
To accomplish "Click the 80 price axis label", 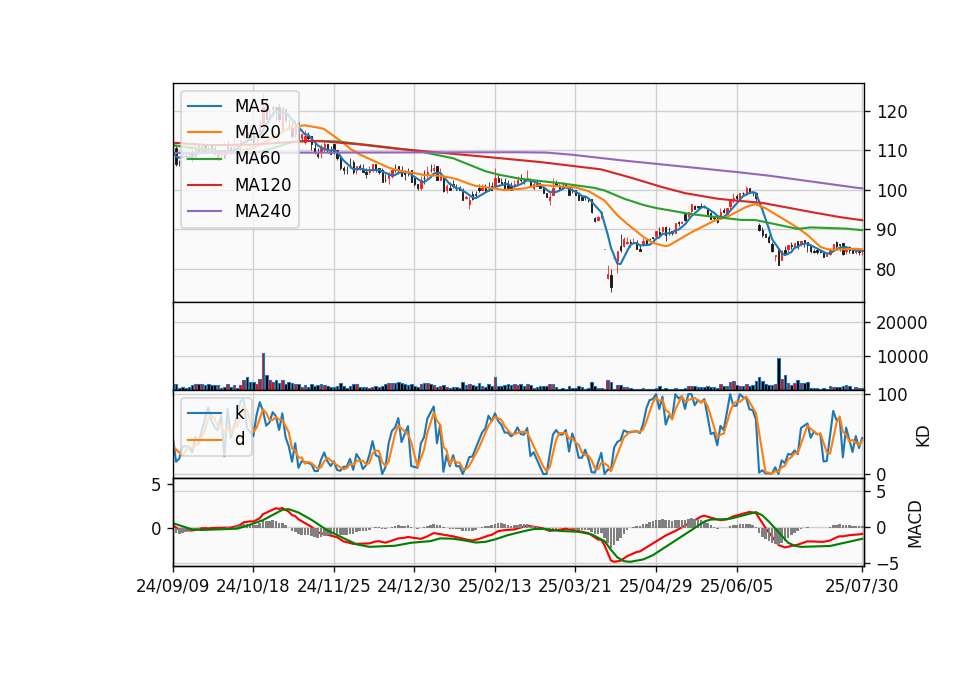I will 887,270.
